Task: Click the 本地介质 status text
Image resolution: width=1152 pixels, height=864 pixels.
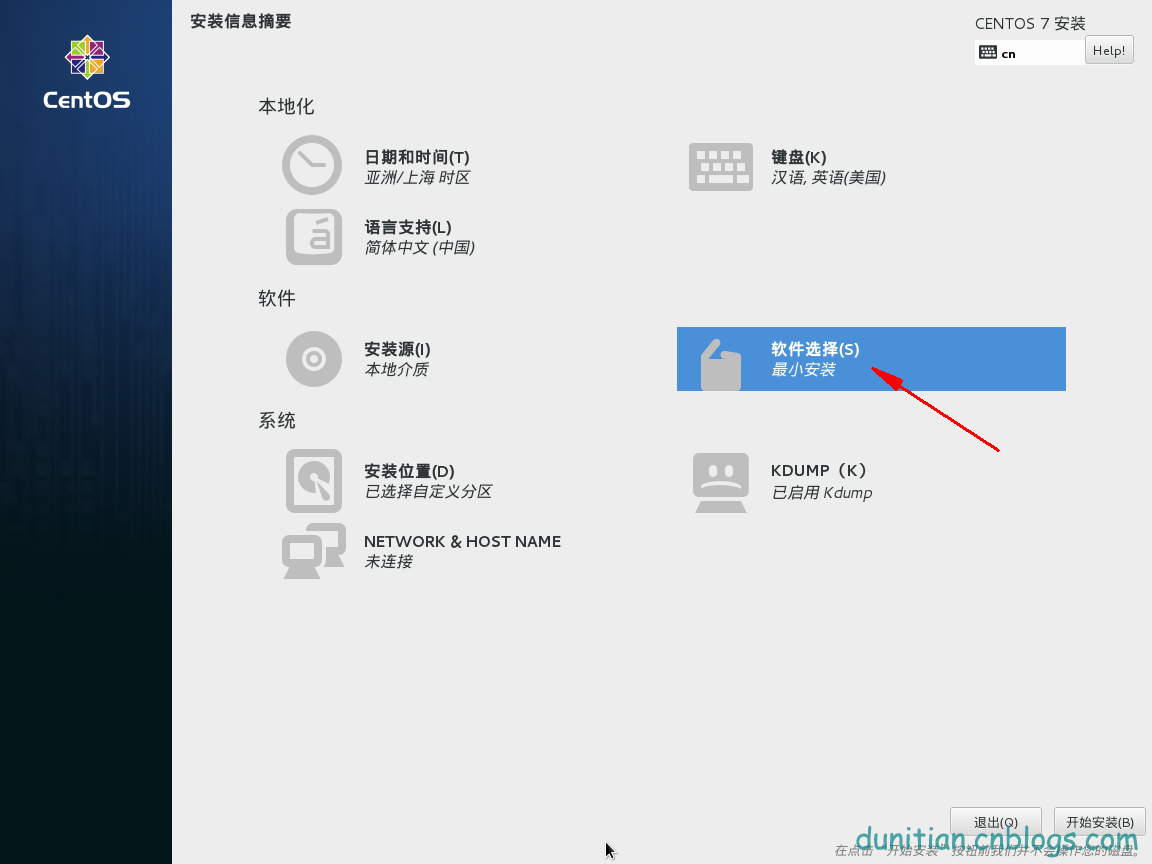Action: coord(397,370)
